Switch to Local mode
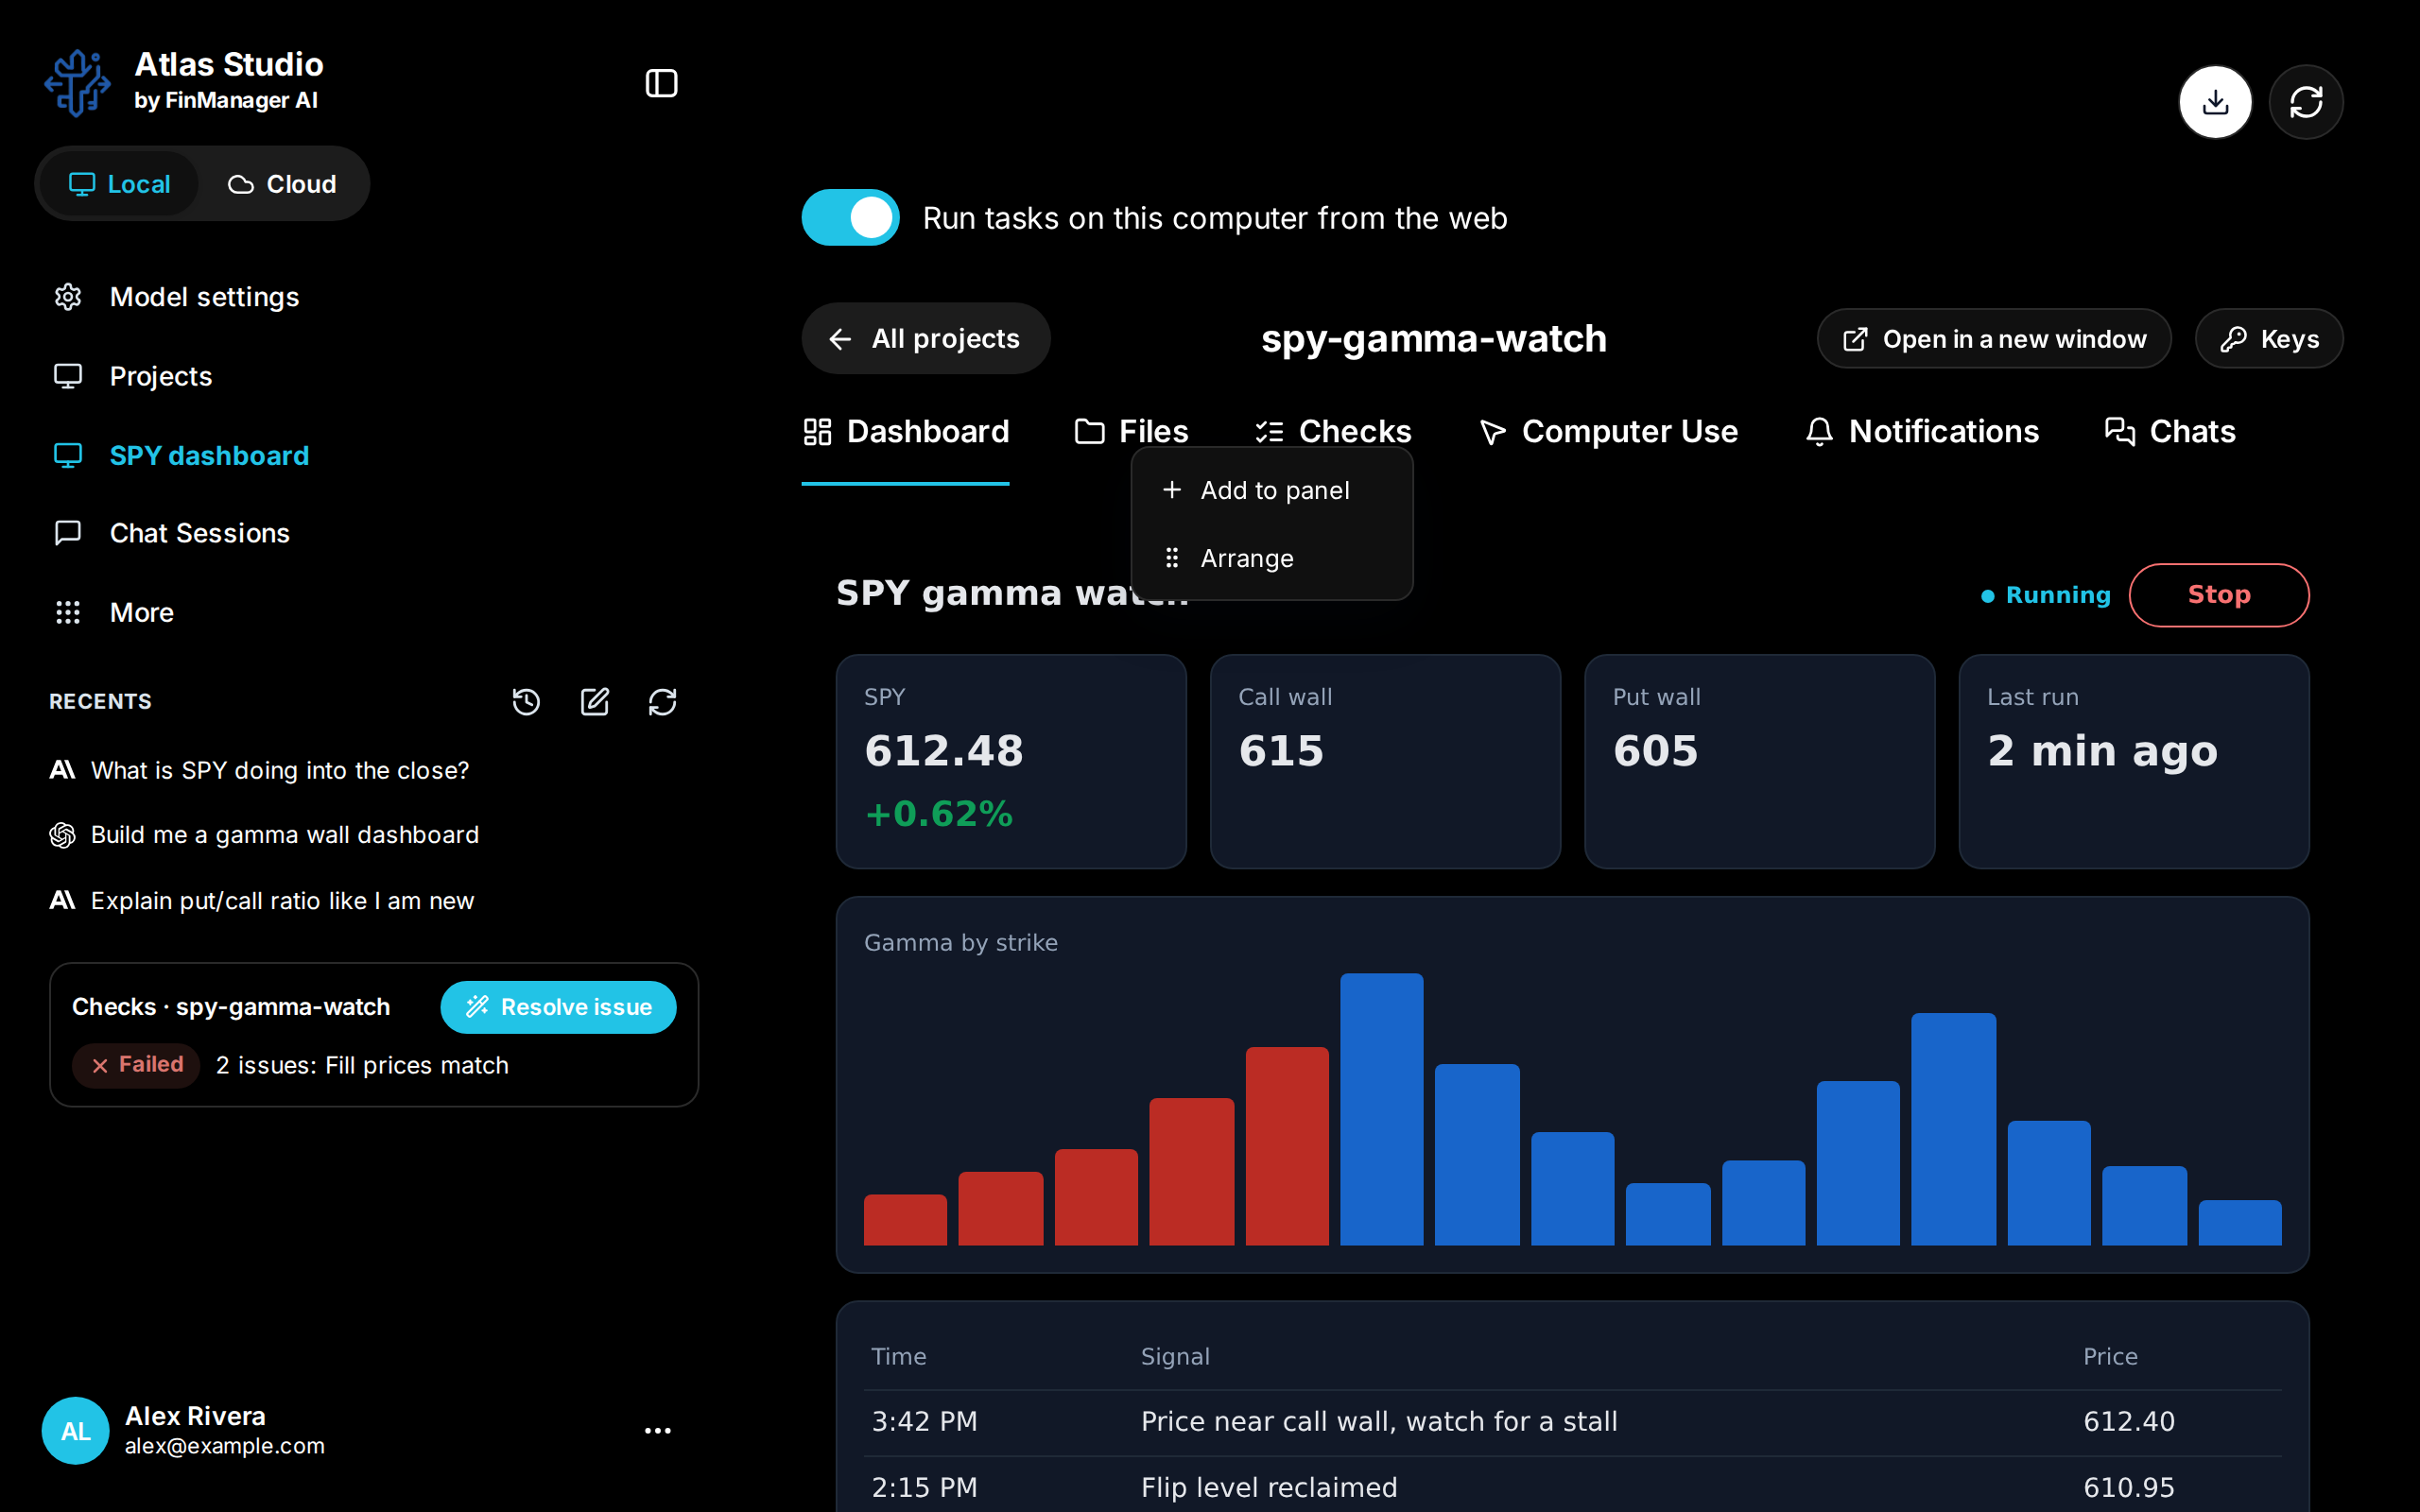Viewport: 2420px width, 1512px height. [x=119, y=184]
